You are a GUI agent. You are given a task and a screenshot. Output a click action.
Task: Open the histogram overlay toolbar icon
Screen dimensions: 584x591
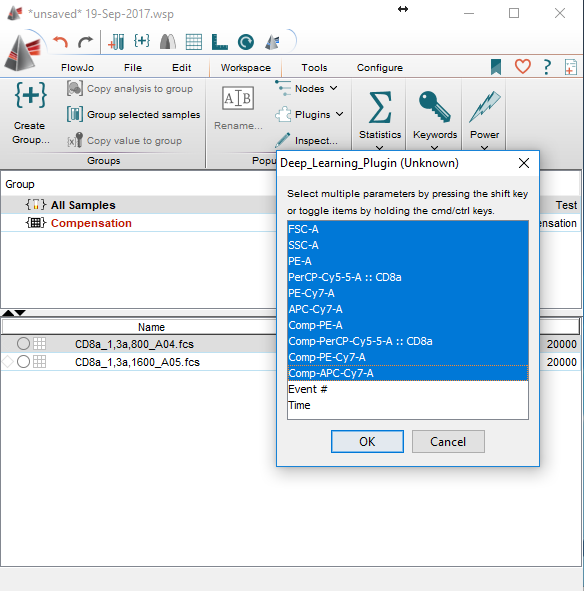click(x=168, y=42)
